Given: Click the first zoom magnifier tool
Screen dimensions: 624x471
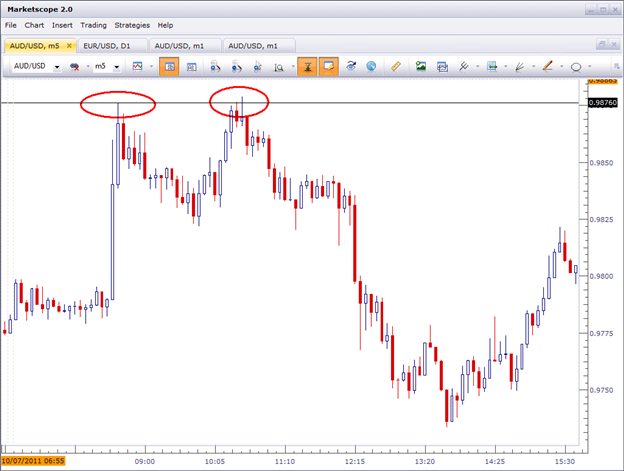Looking at the screenshot, I should coord(215,66).
